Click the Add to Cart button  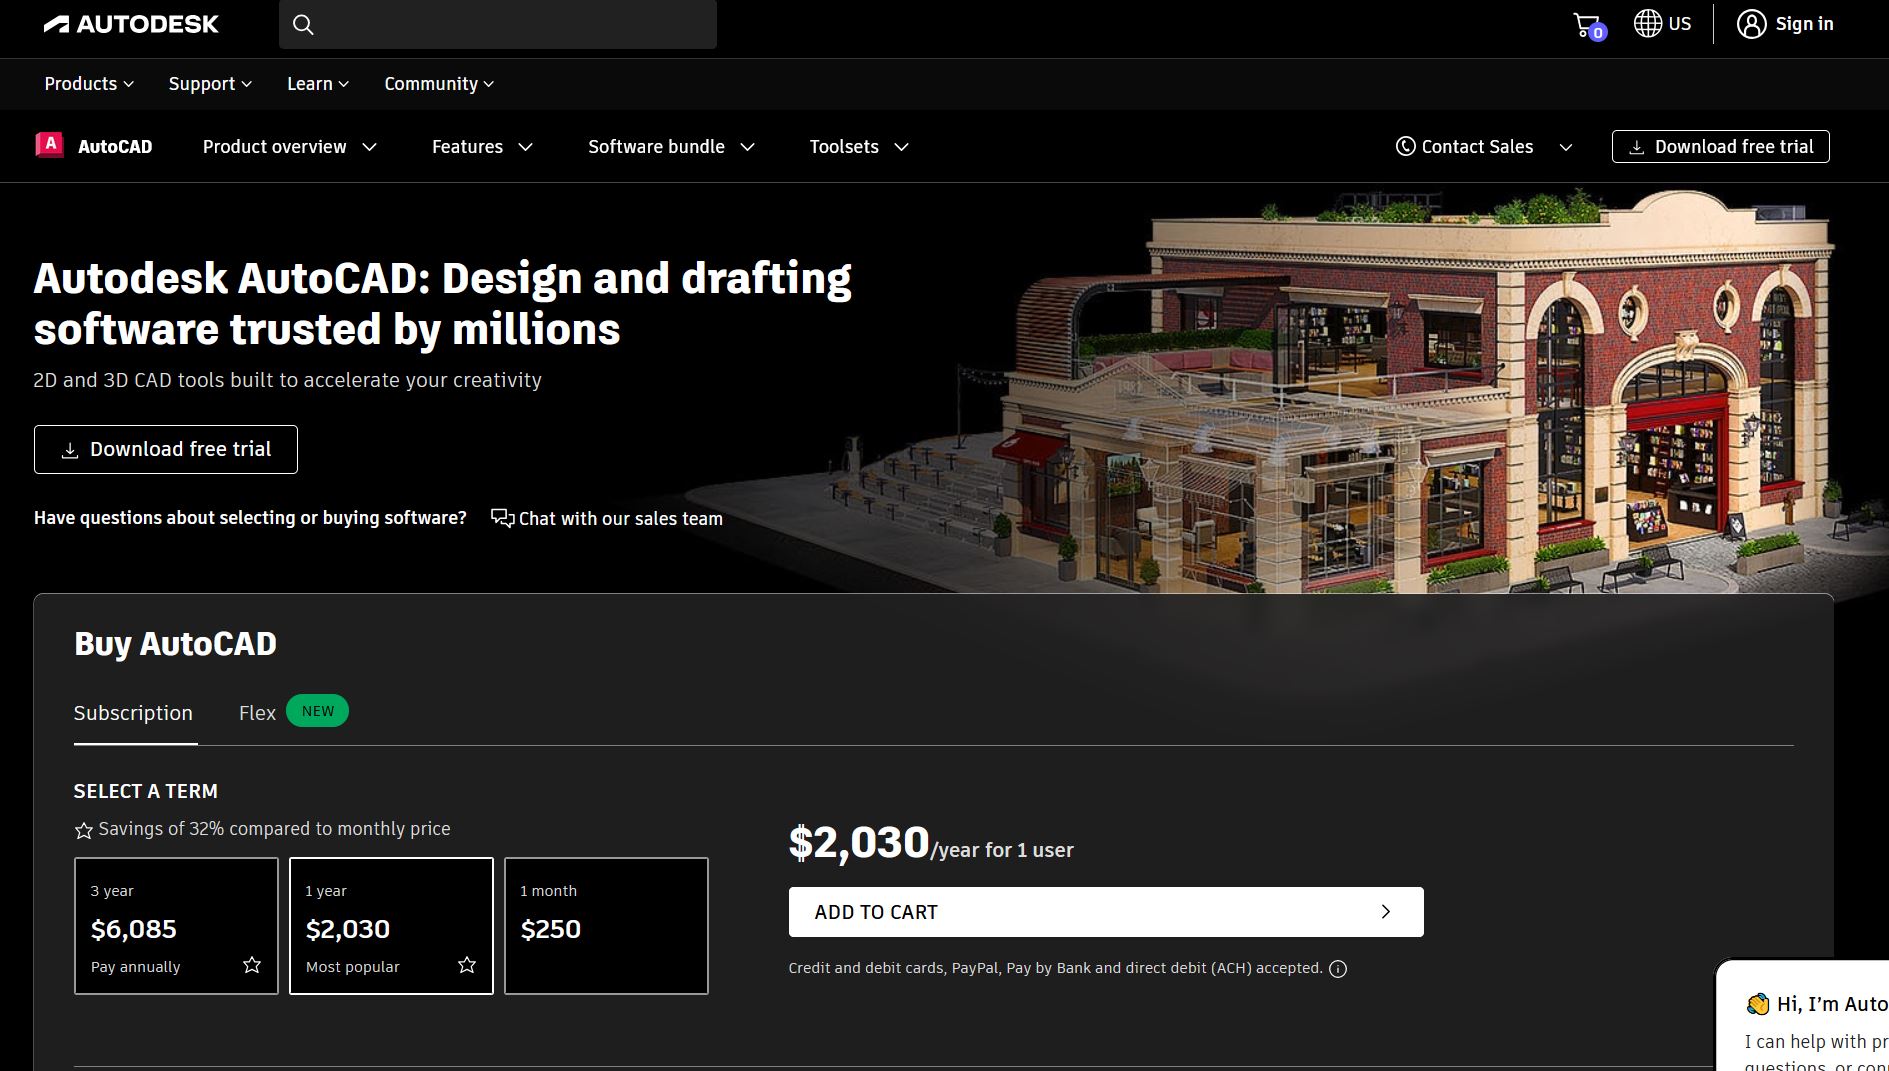tap(1104, 911)
